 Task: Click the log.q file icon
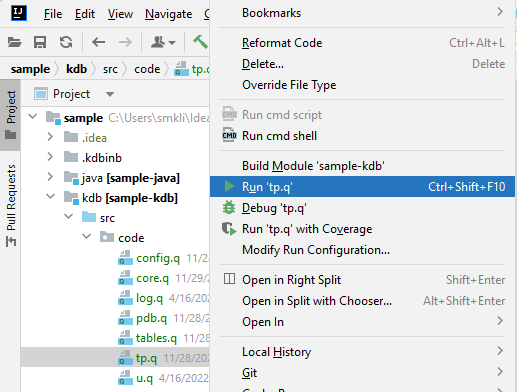125,298
